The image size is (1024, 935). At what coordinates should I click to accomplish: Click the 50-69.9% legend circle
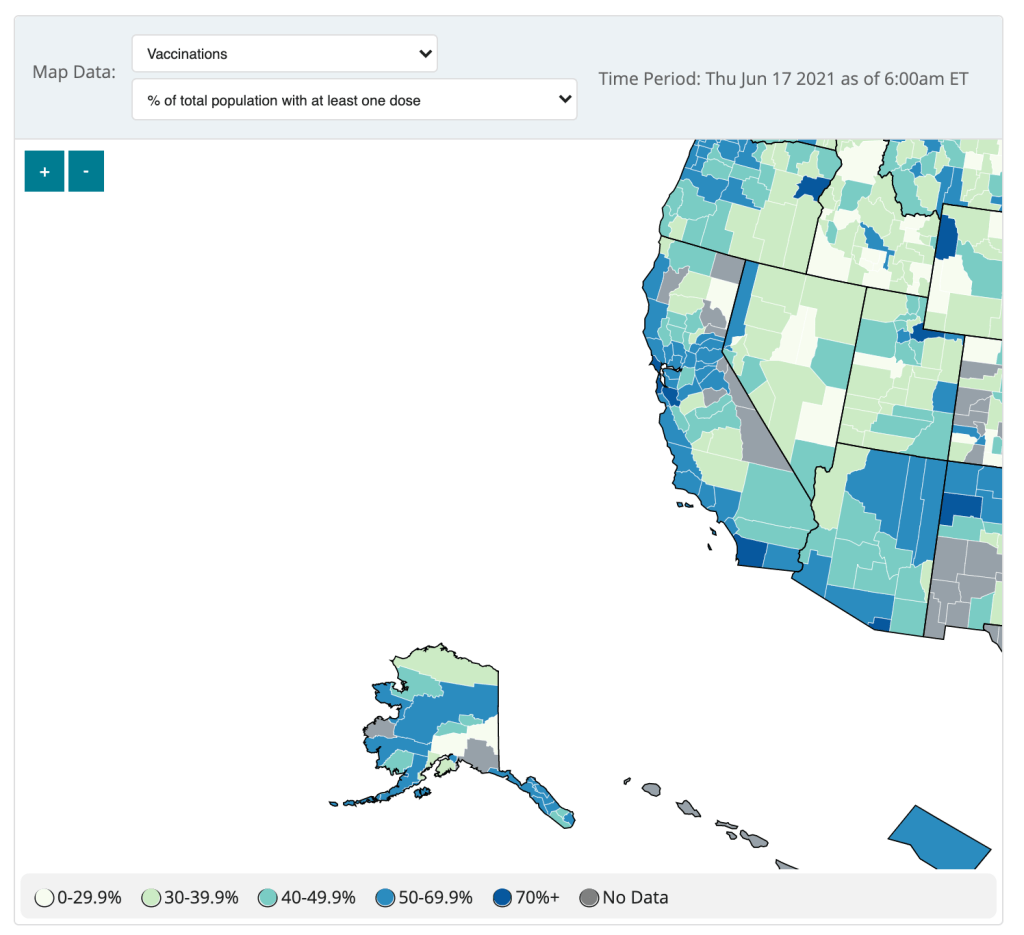(386, 898)
